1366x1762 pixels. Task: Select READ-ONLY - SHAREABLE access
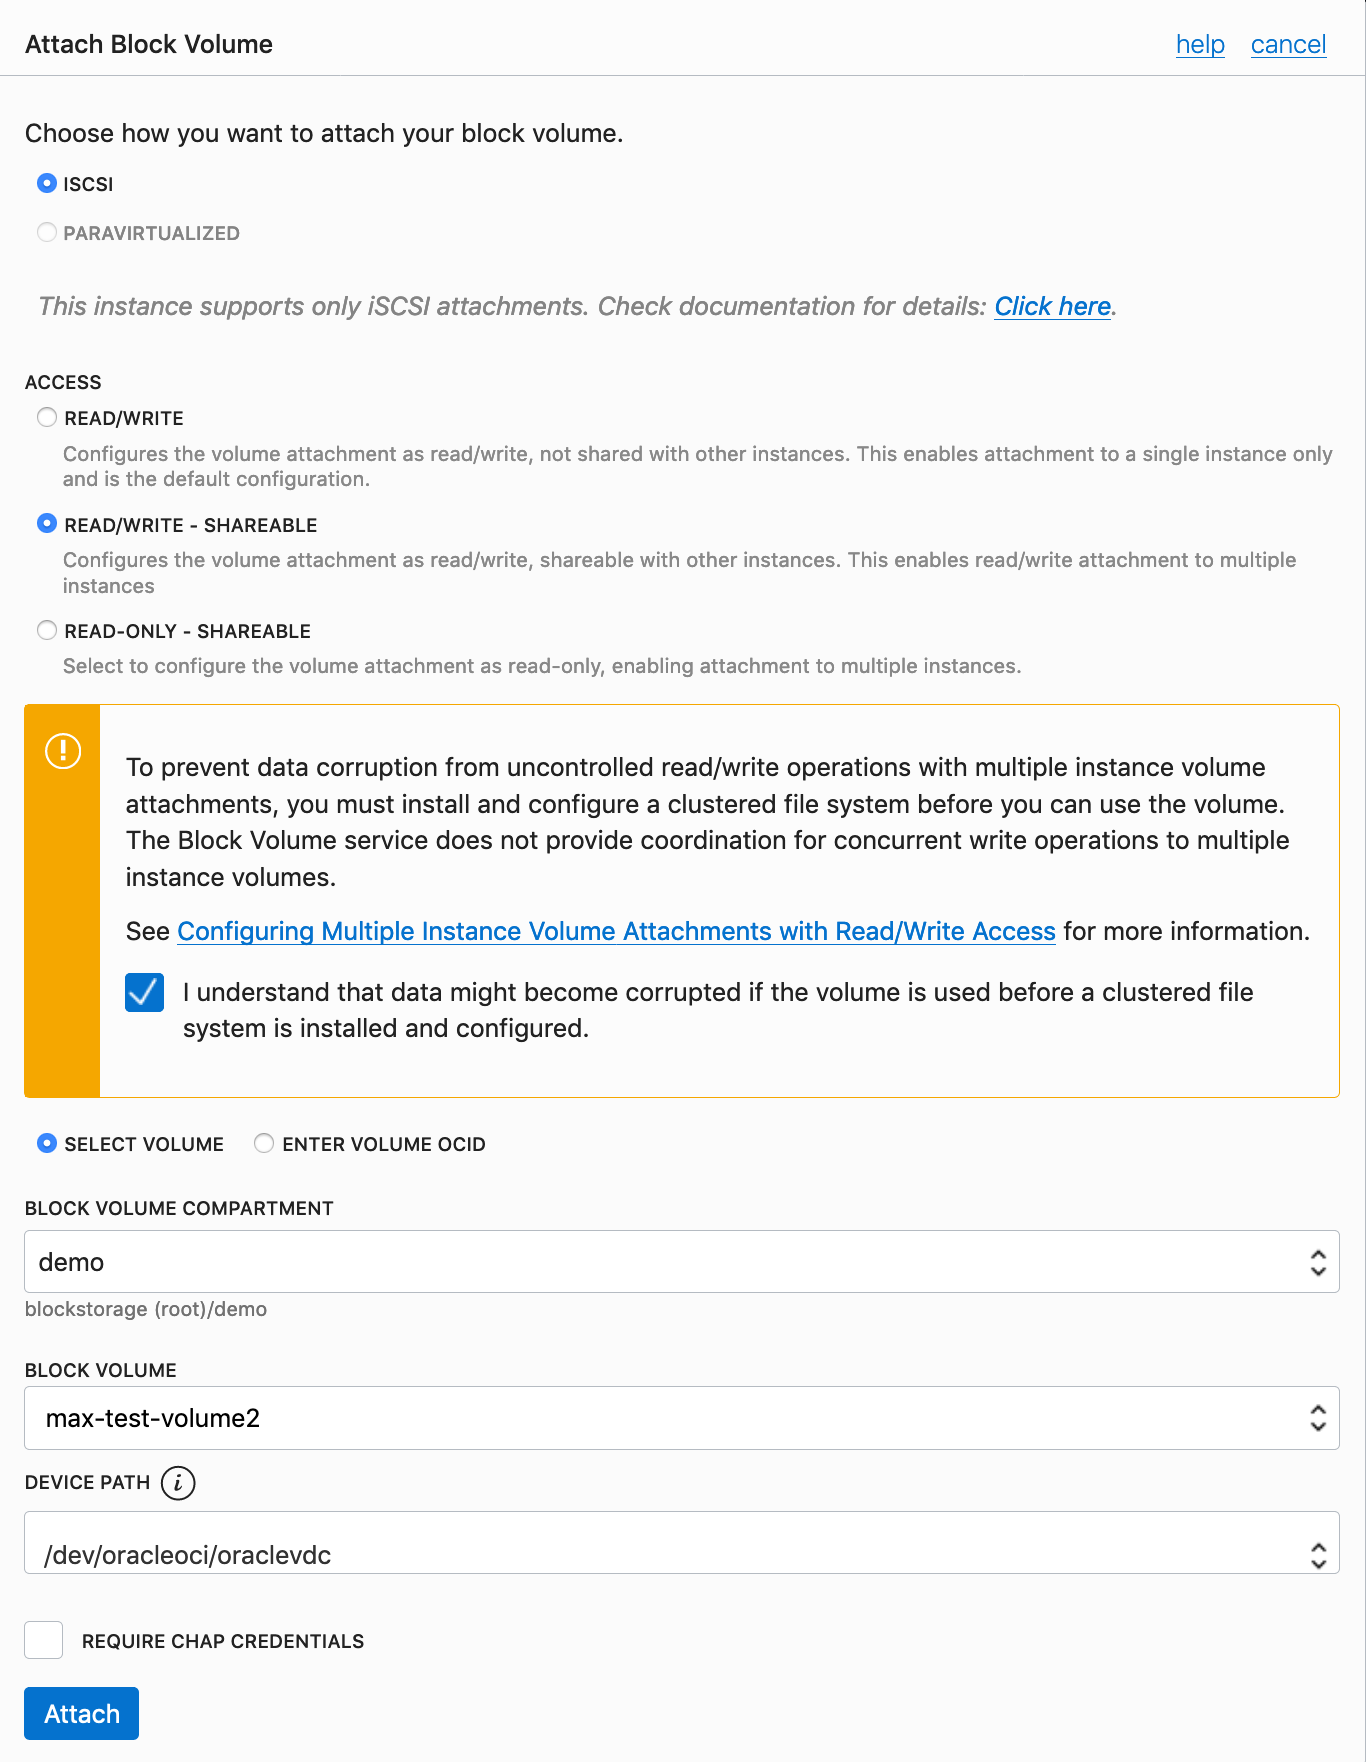point(47,630)
